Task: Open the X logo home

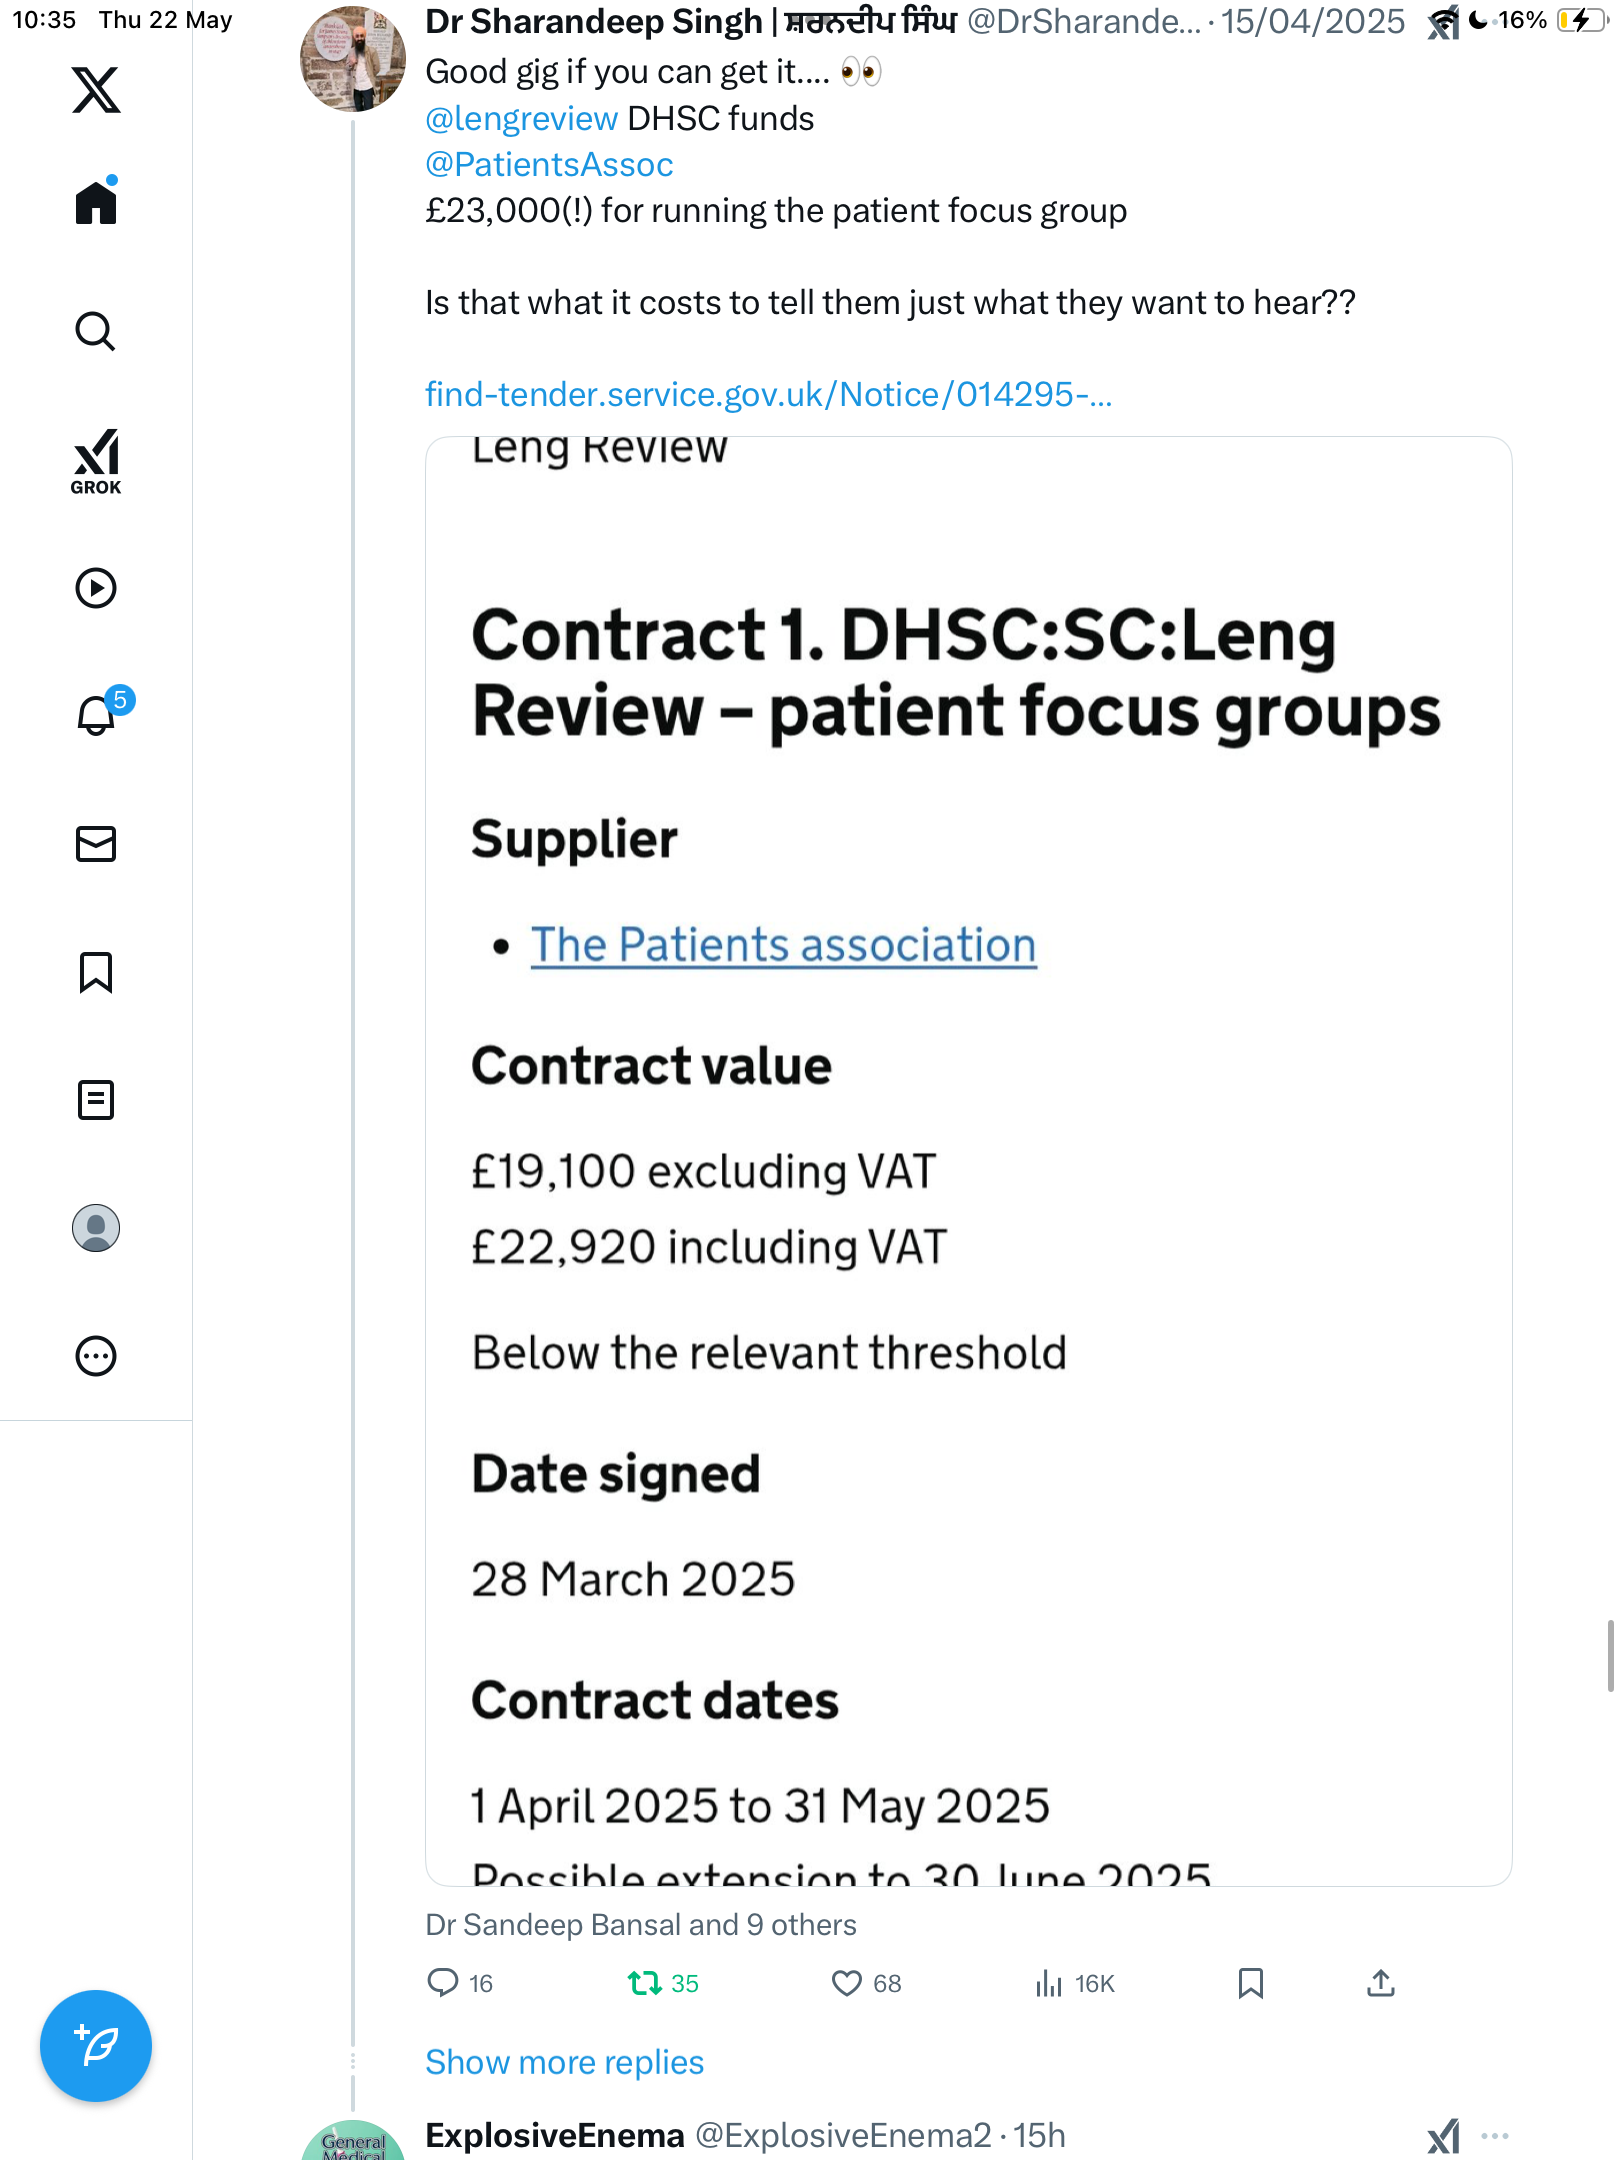Action: [96, 90]
